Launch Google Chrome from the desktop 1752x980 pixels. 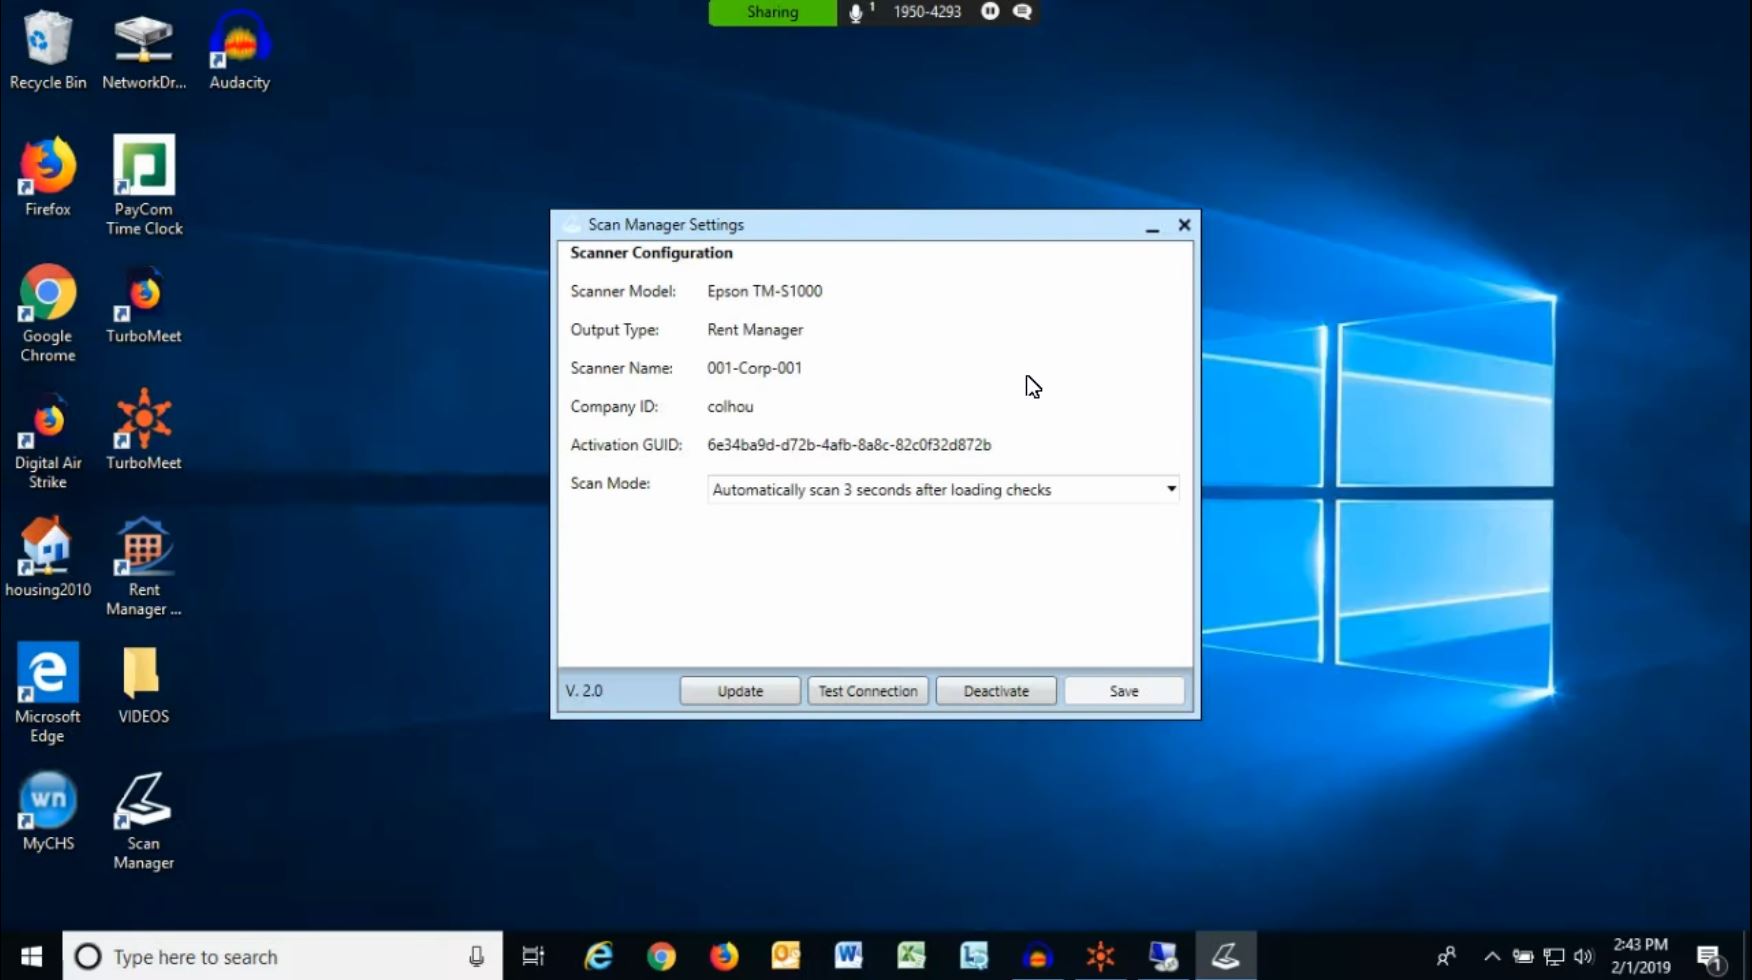(x=47, y=313)
